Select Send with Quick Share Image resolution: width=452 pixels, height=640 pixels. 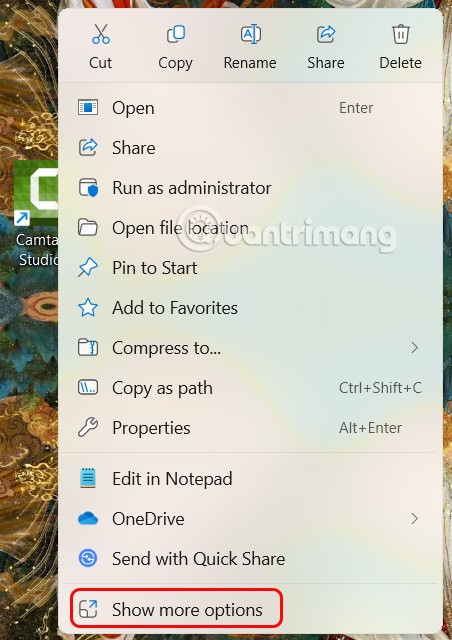click(x=251, y=558)
